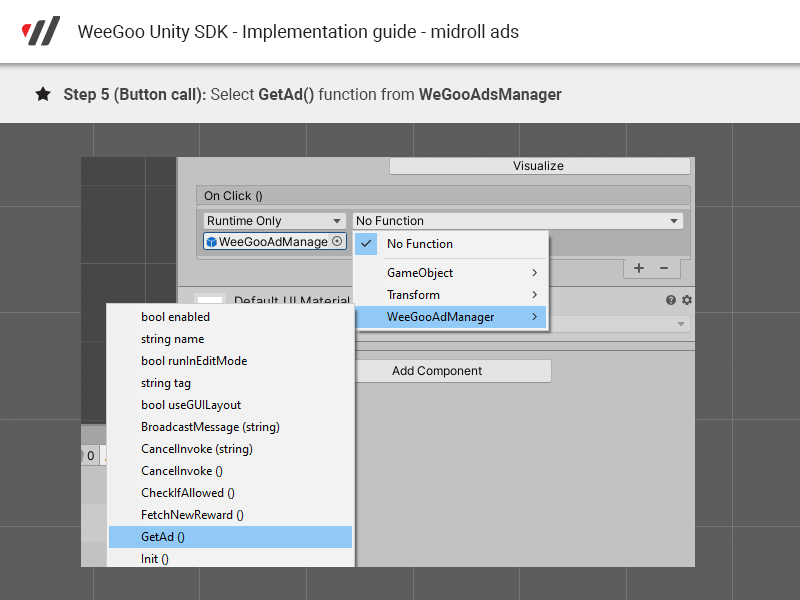The height and width of the screenshot is (600, 800).
Task: Open the Runtime Only dropdown
Action: click(274, 221)
